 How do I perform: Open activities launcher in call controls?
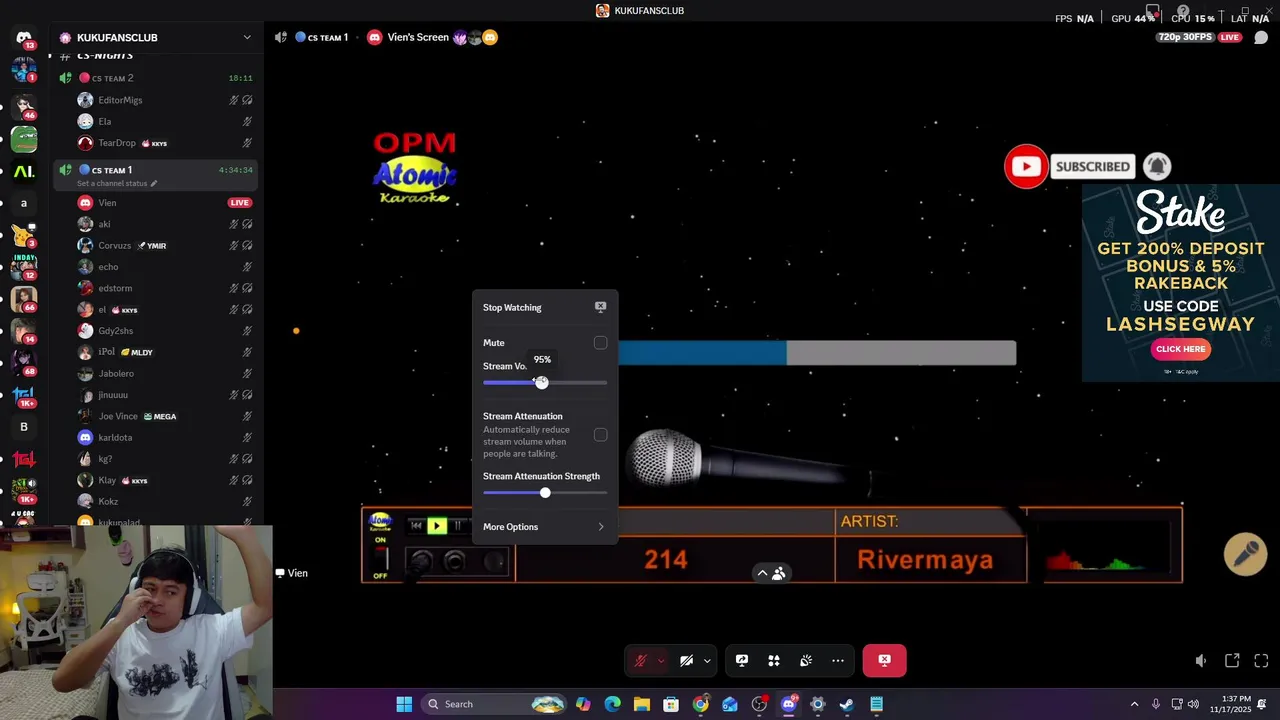(774, 660)
